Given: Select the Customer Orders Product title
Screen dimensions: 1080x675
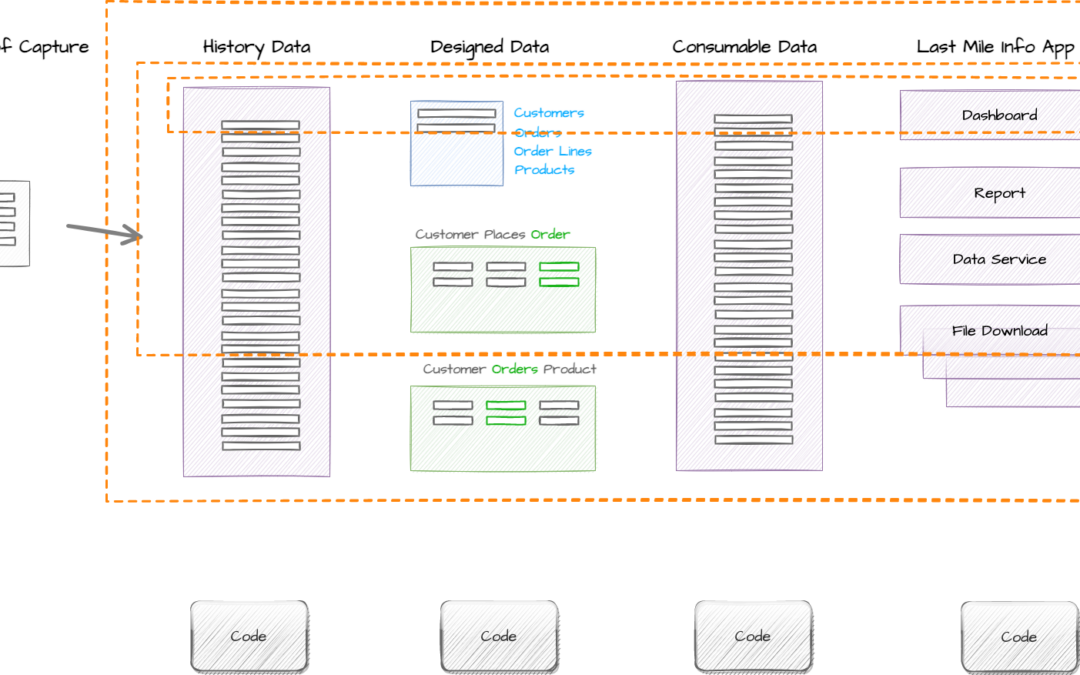Looking at the screenshot, I should point(509,369).
